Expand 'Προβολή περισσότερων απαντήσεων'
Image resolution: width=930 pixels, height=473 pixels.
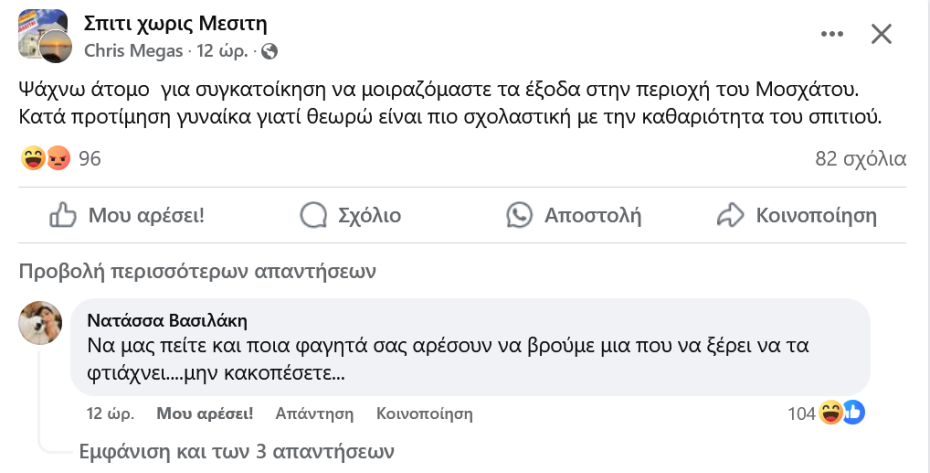coord(197,271)
